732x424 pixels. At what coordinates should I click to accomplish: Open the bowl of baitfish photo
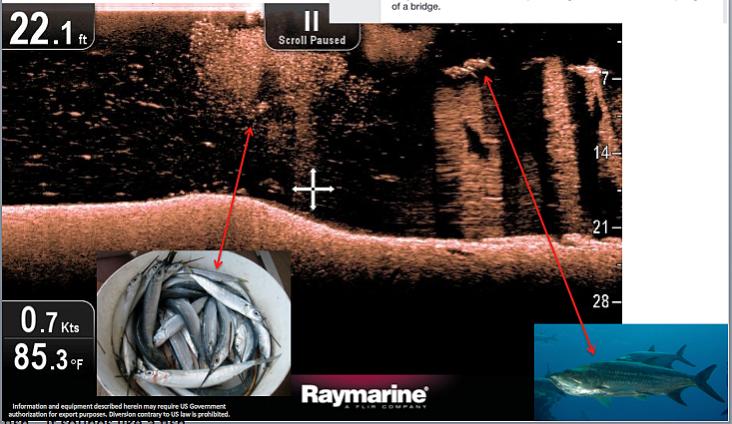point(193,322)
